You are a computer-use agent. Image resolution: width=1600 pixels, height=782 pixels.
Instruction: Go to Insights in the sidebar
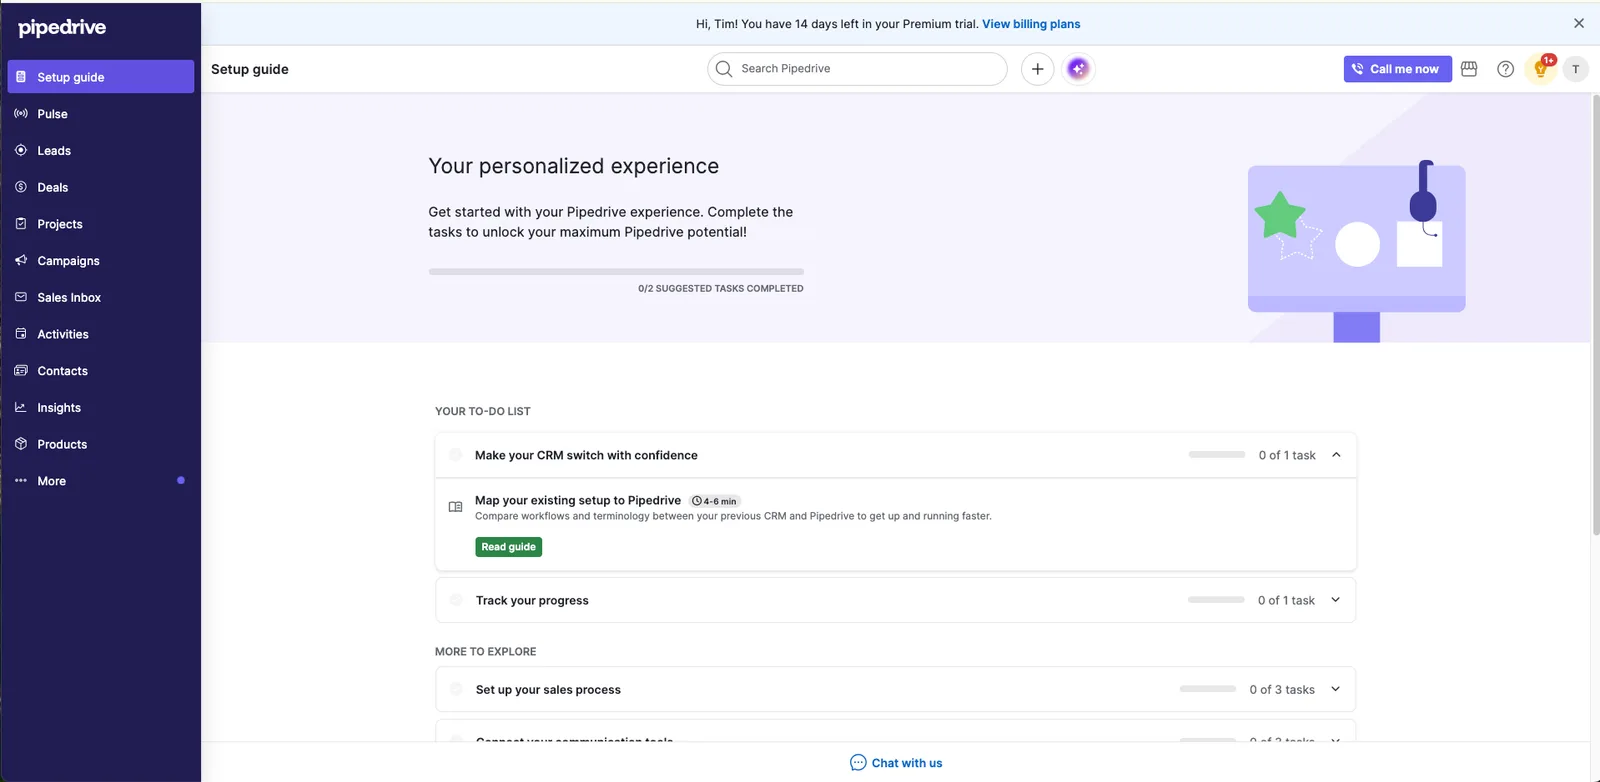click(x=101, y=408)
